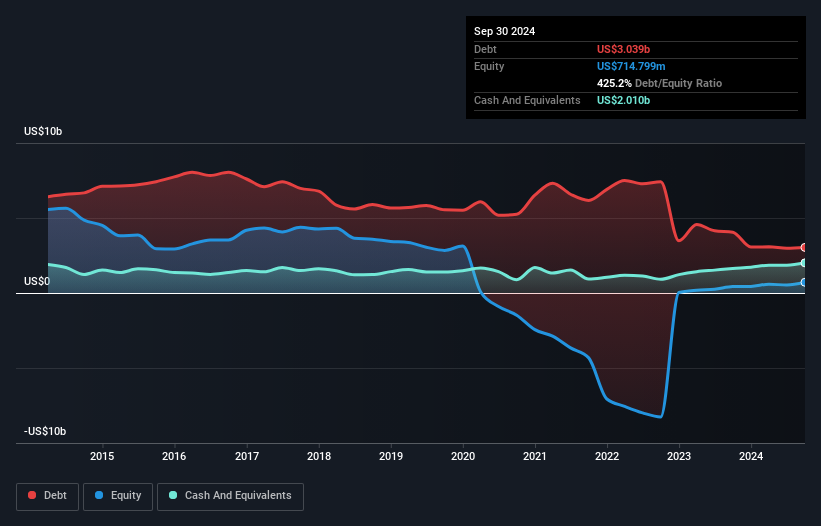
Task: Select the teal Cash endpoint marker
Action: click(x=804, y=263)
